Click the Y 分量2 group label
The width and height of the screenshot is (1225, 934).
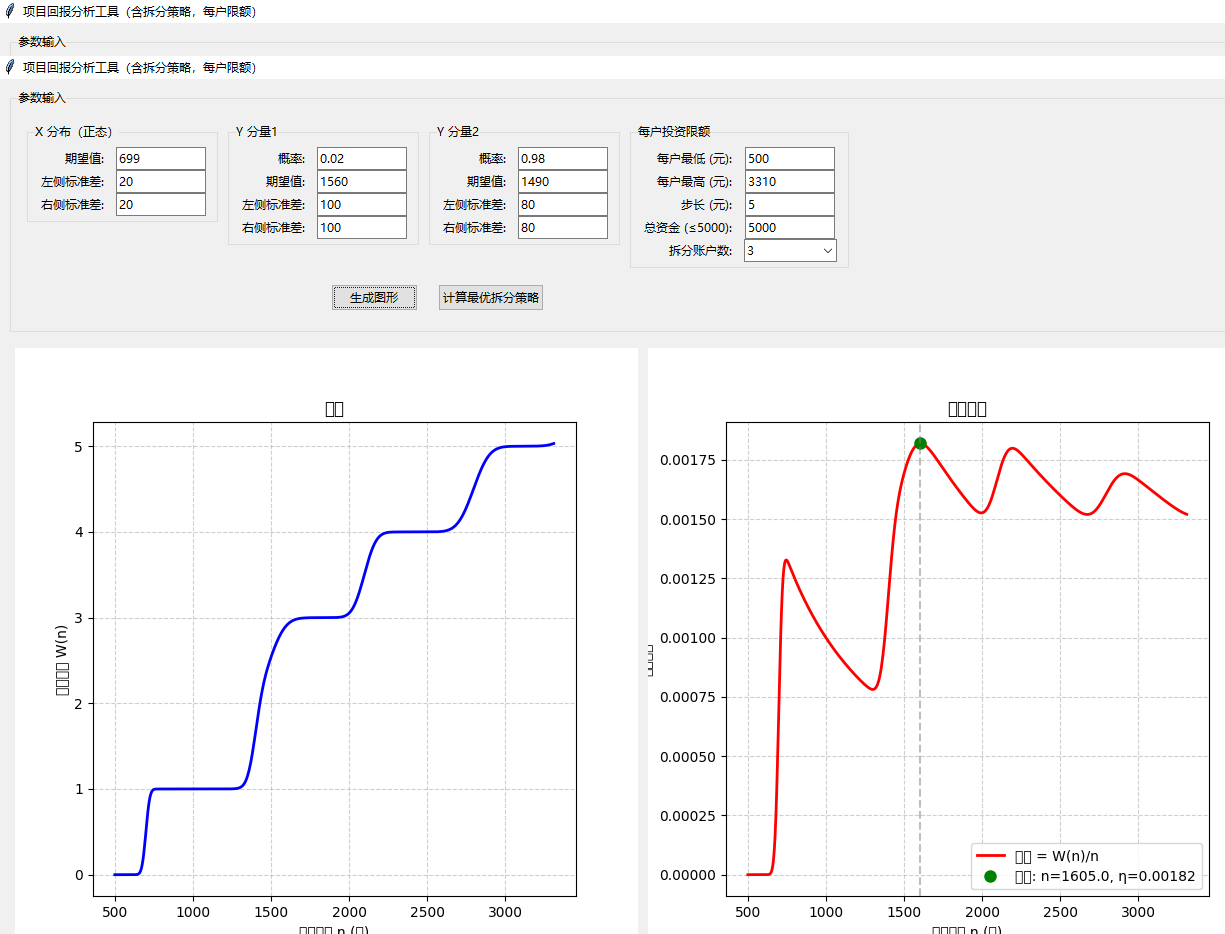click(458, 131)
